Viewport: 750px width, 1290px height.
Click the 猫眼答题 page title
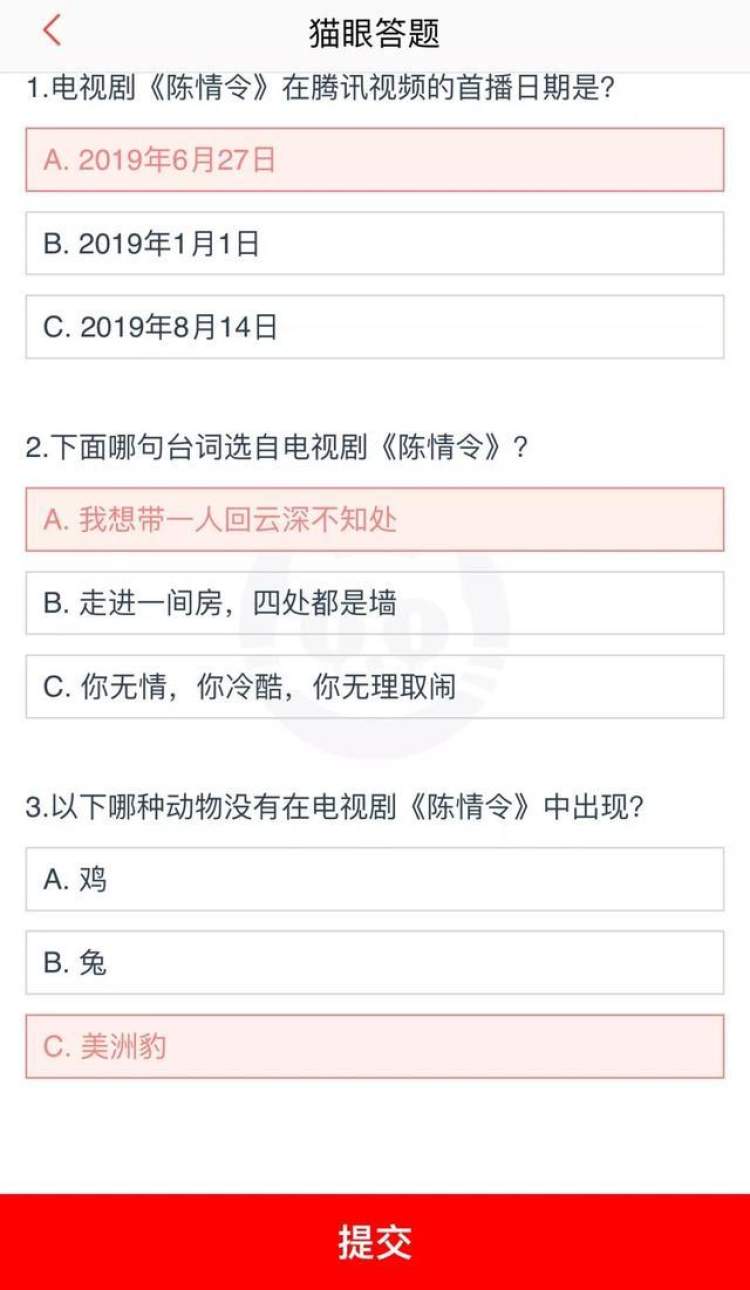tap(374, 33)
